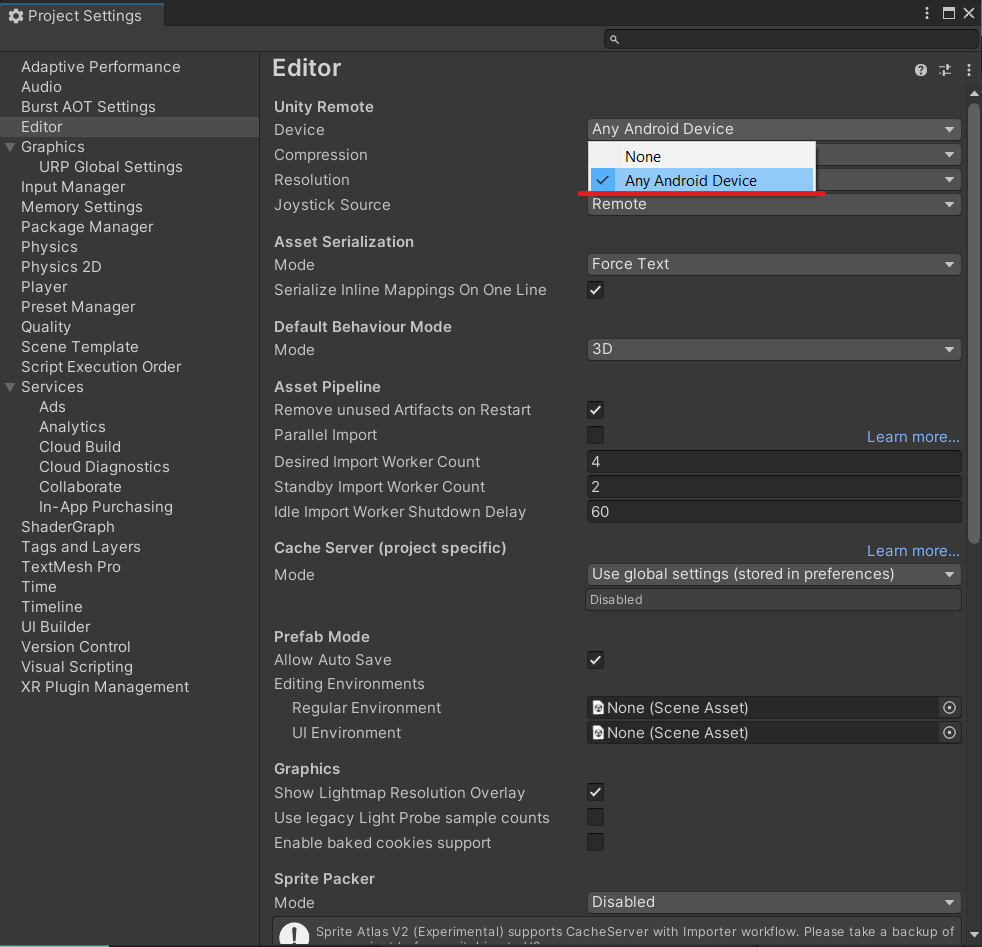Edit Idle Import Worker Shutdown Delay field
Viewport: 982px width, 947px height.
pyautogui.click(x=773, y=512)
